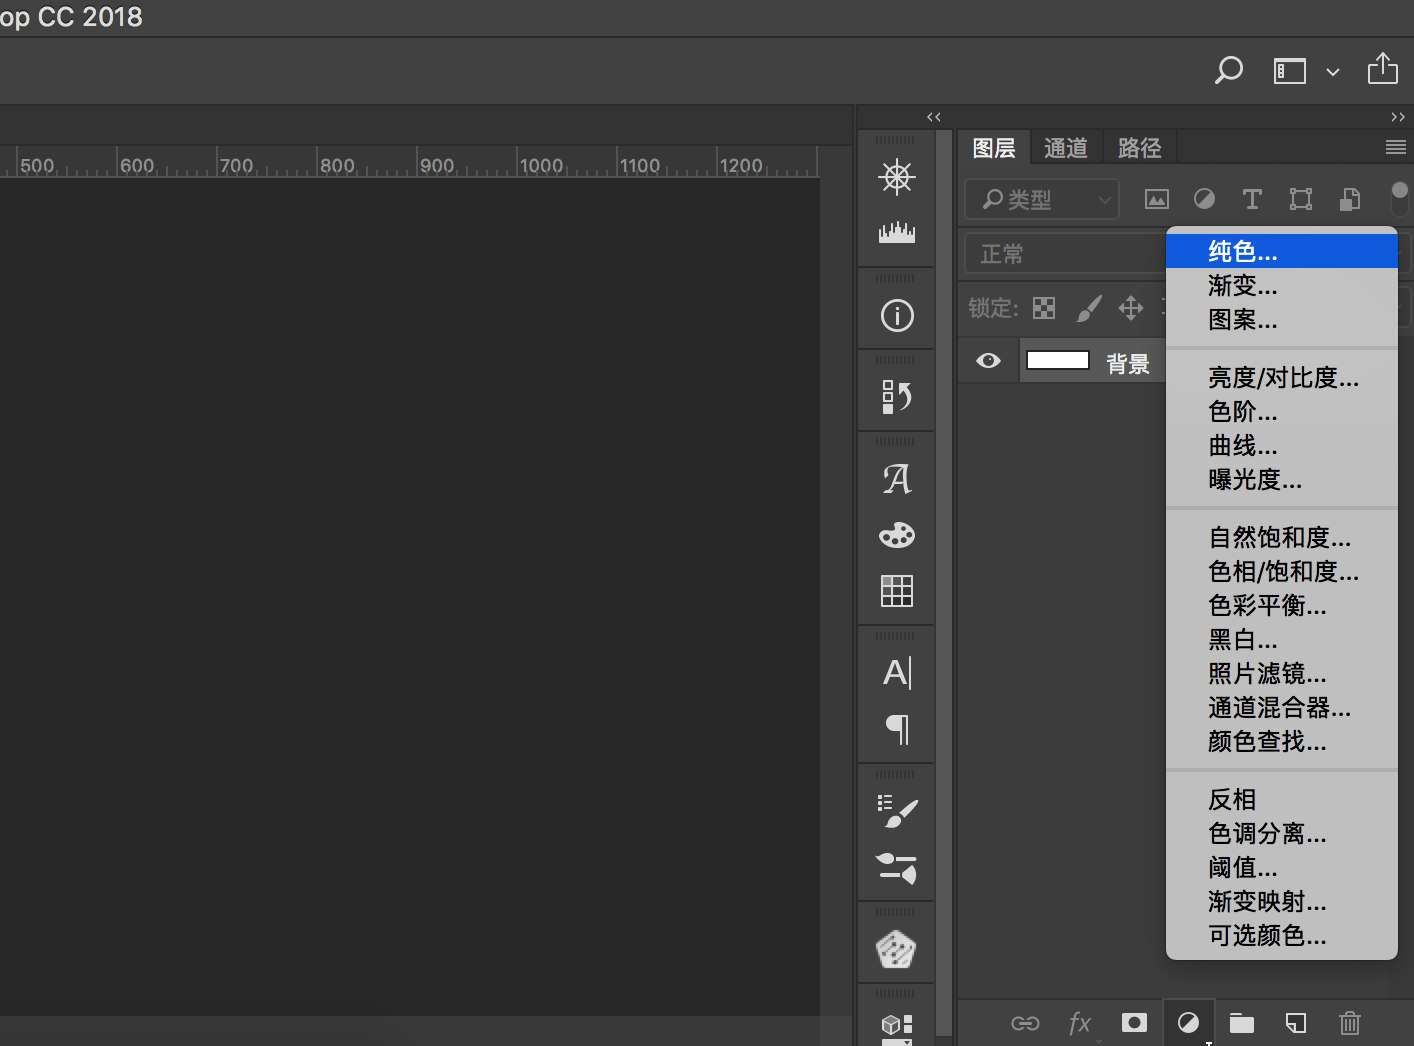
Task: Filter layers by smart object icon
Action: click(1350, 199)
